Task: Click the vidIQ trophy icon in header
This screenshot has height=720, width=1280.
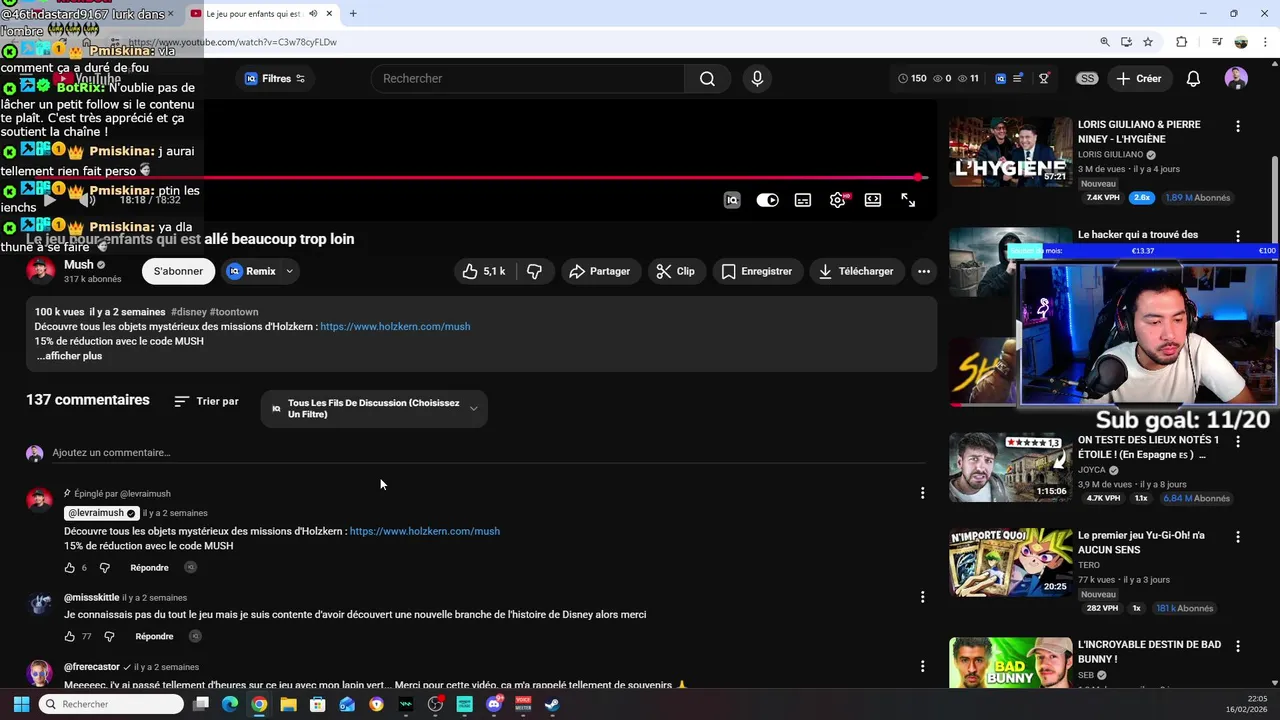Action: click(x=1044, y=79)
